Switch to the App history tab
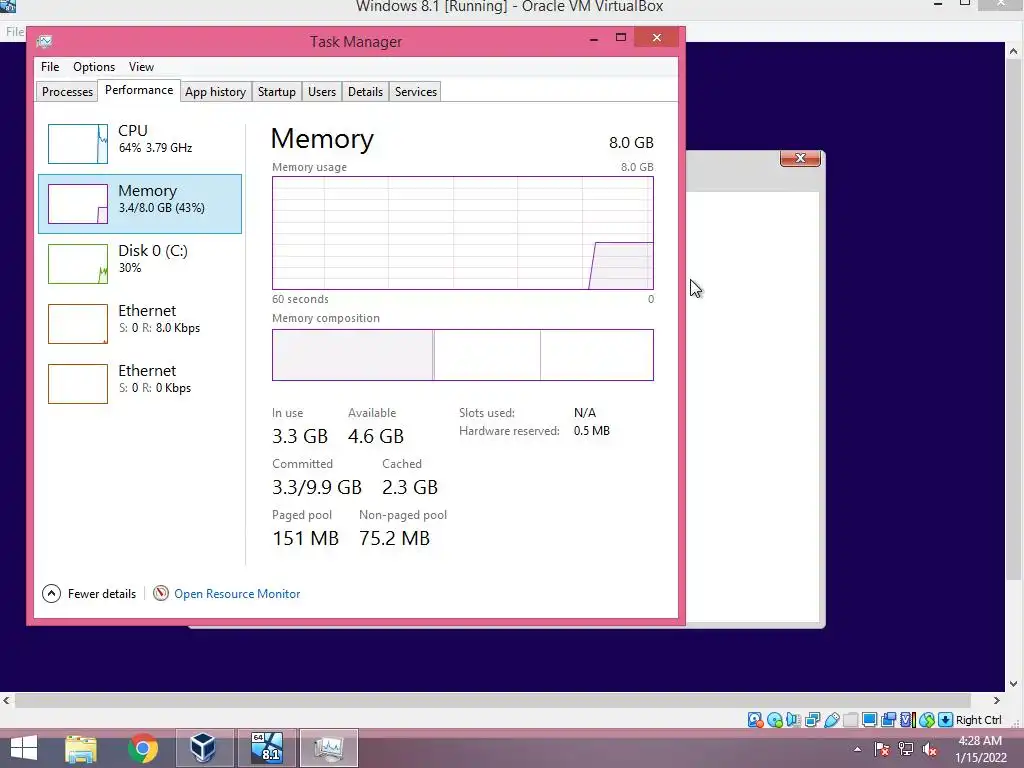 click(216, 91)
